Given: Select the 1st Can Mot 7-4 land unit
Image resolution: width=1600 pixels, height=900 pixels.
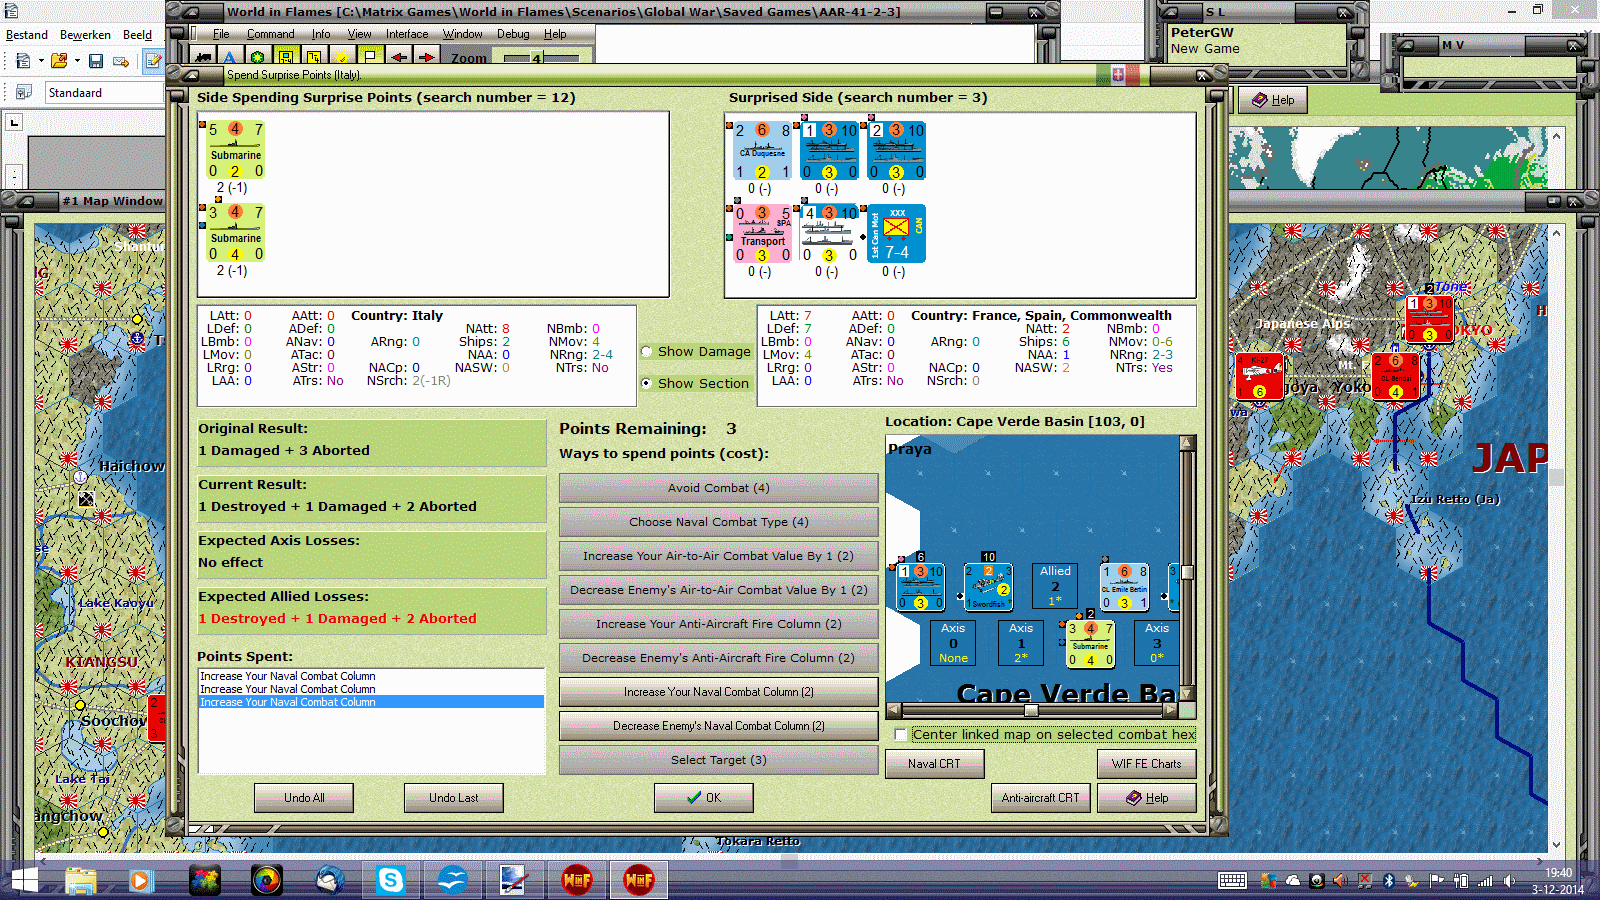Looking at the screenshot, I should tap(897, 234).
